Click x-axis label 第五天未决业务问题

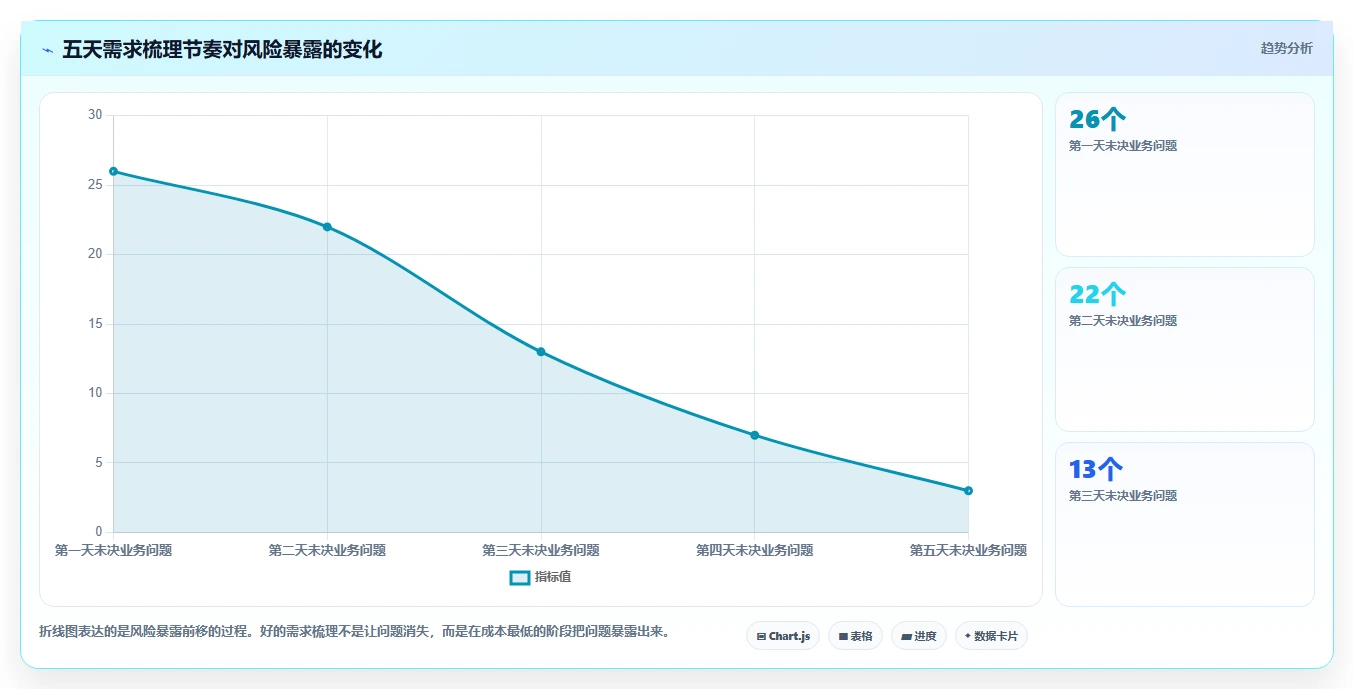968,550
